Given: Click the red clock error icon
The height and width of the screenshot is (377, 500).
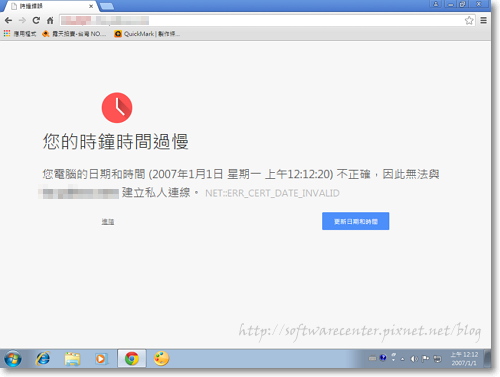Looking at the screenshot, I should pos(117,108).
